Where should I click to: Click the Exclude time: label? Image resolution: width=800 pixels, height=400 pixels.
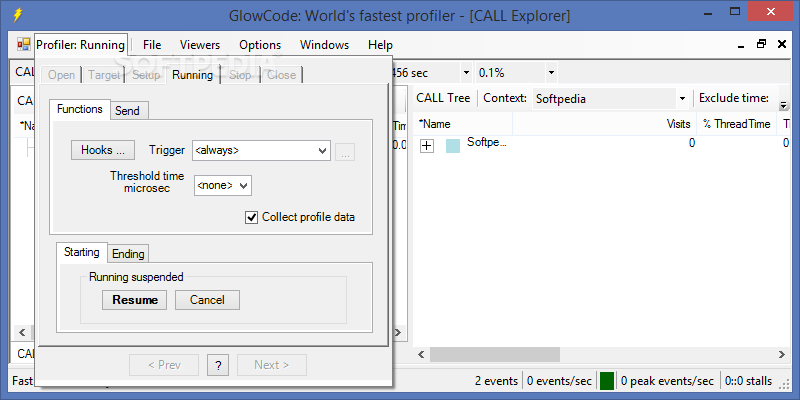(734, 98)
